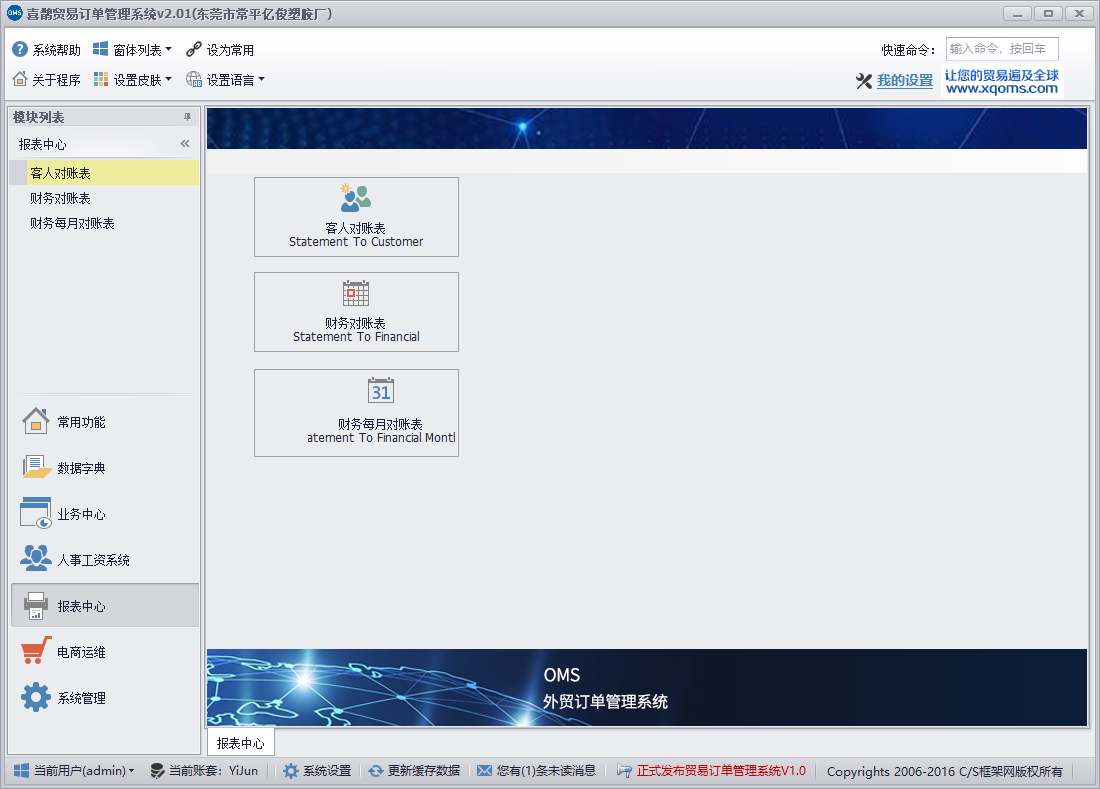
Task: Click 当前账套: YiJun status entry
Action: (204, 771)
